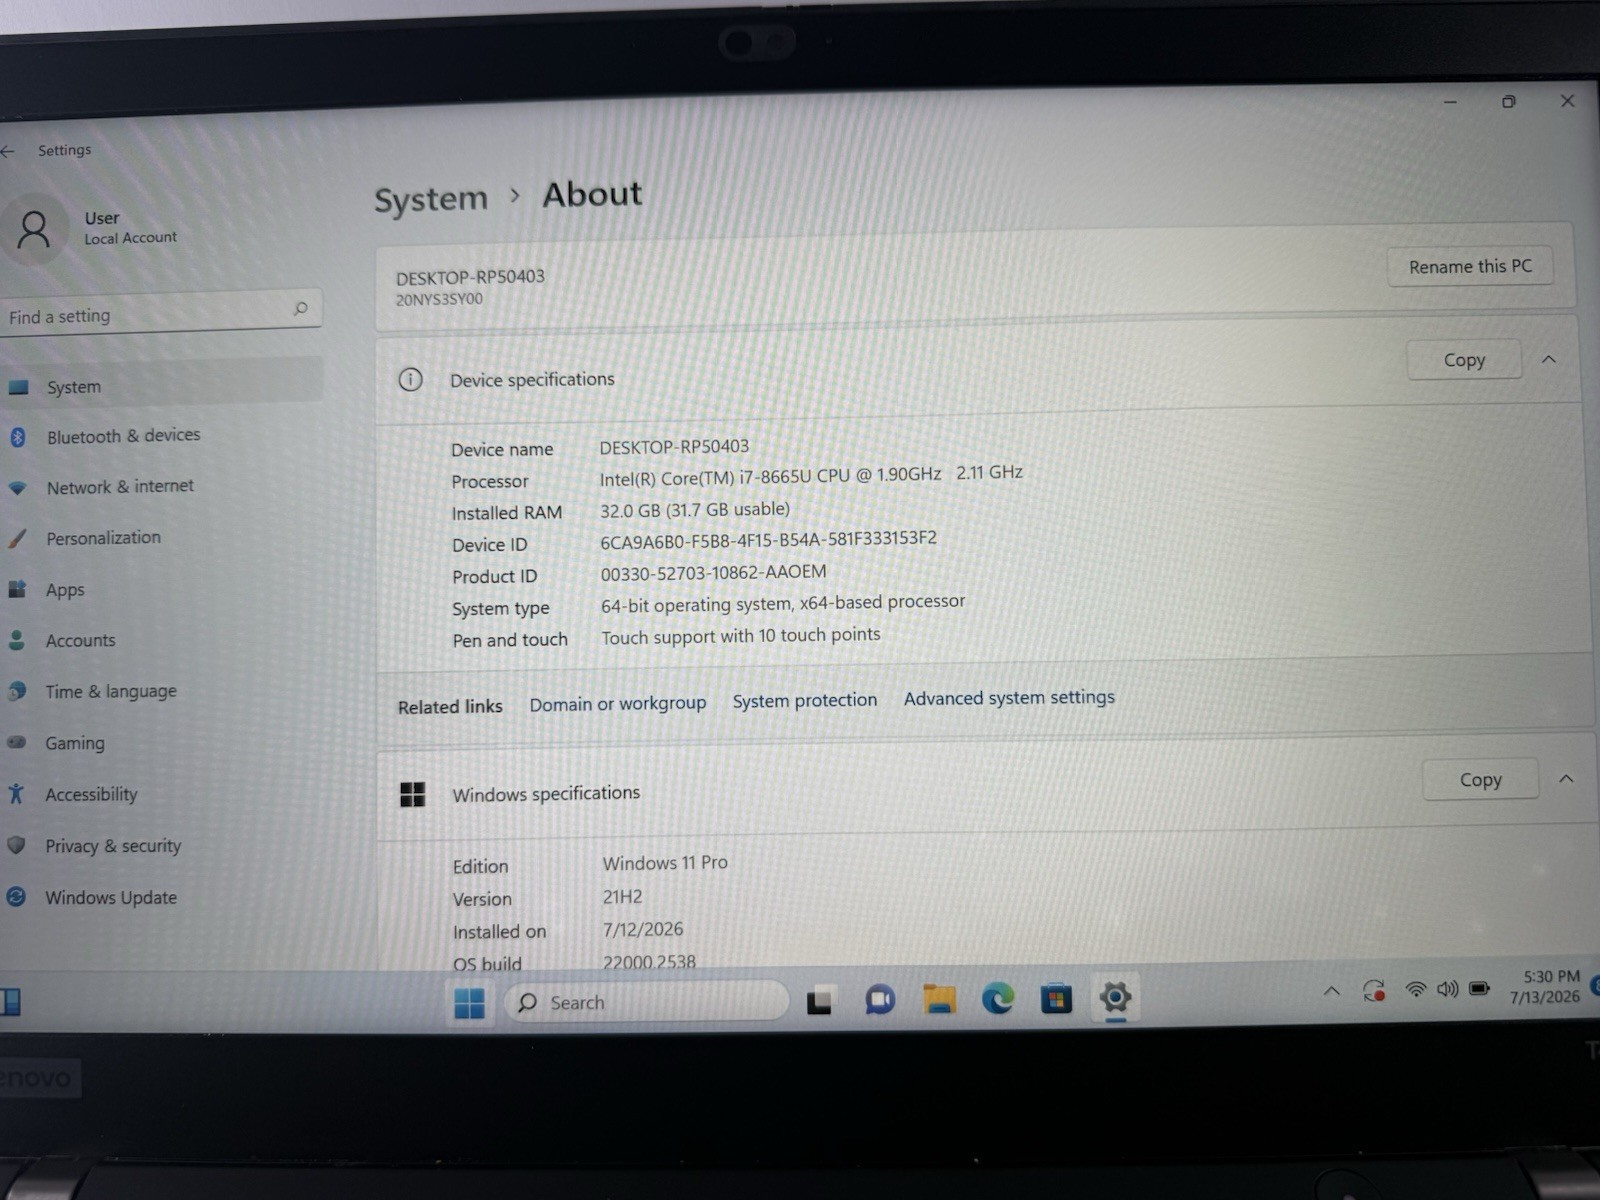Open the Accounts person icon
This screenshot has height=1200, width=1600.
[16, 640]
